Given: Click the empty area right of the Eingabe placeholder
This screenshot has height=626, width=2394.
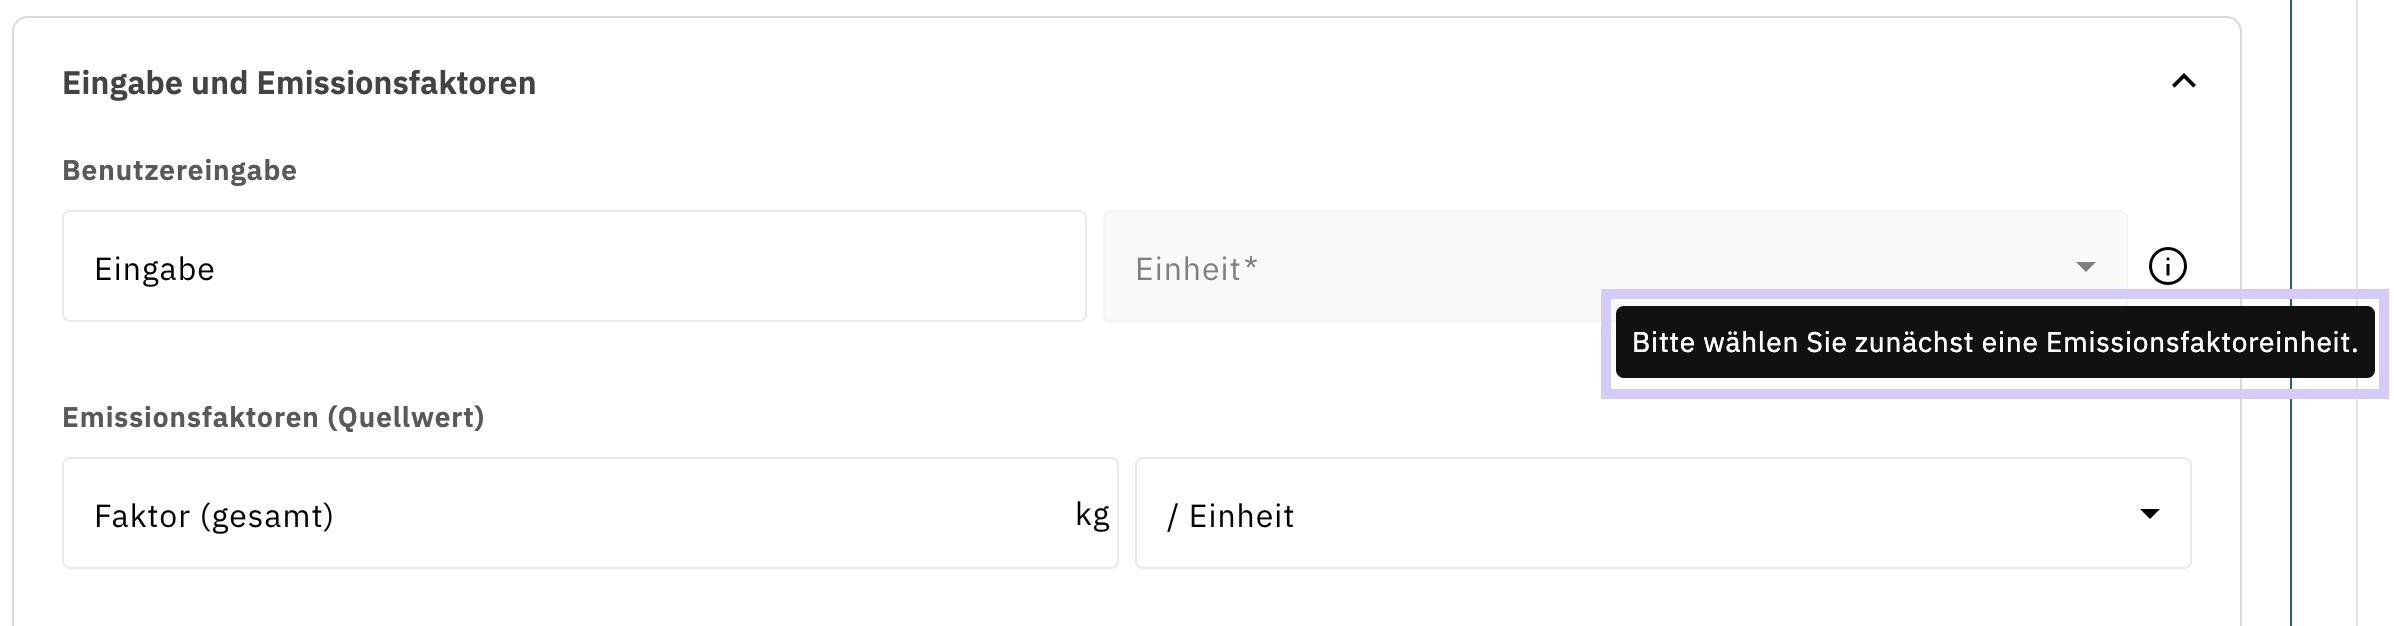Looking at the screenshot, I should tap(650, 267).
